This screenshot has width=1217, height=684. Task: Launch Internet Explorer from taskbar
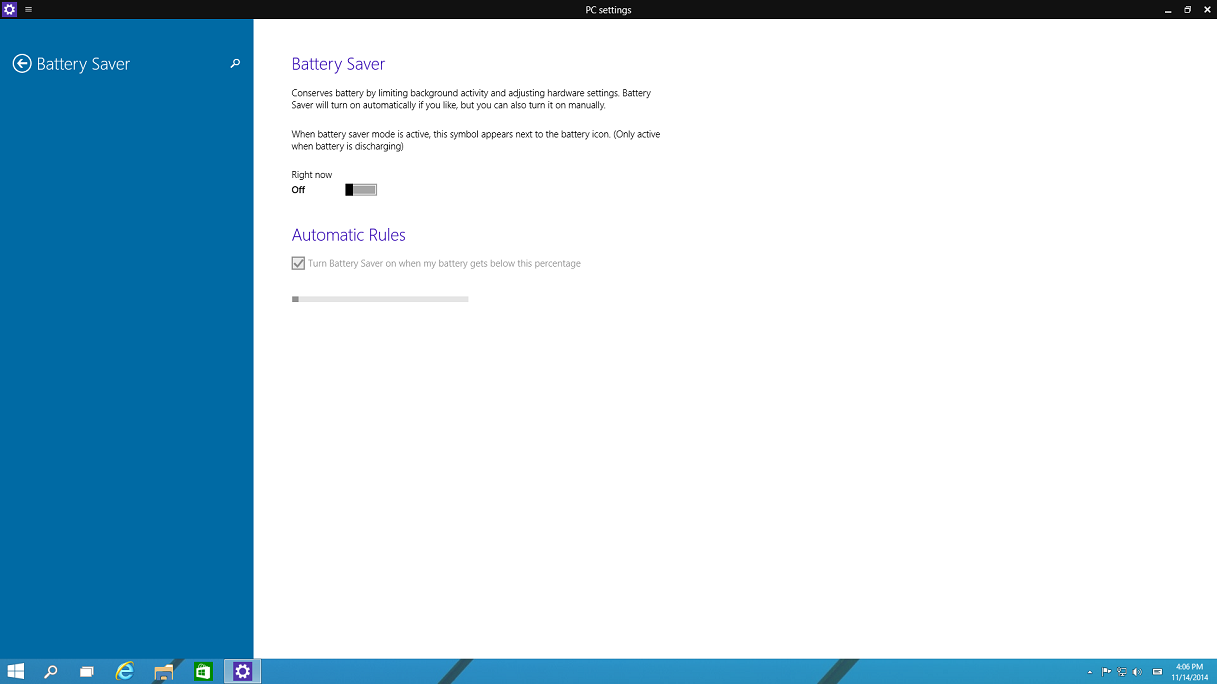coord(125,672)
